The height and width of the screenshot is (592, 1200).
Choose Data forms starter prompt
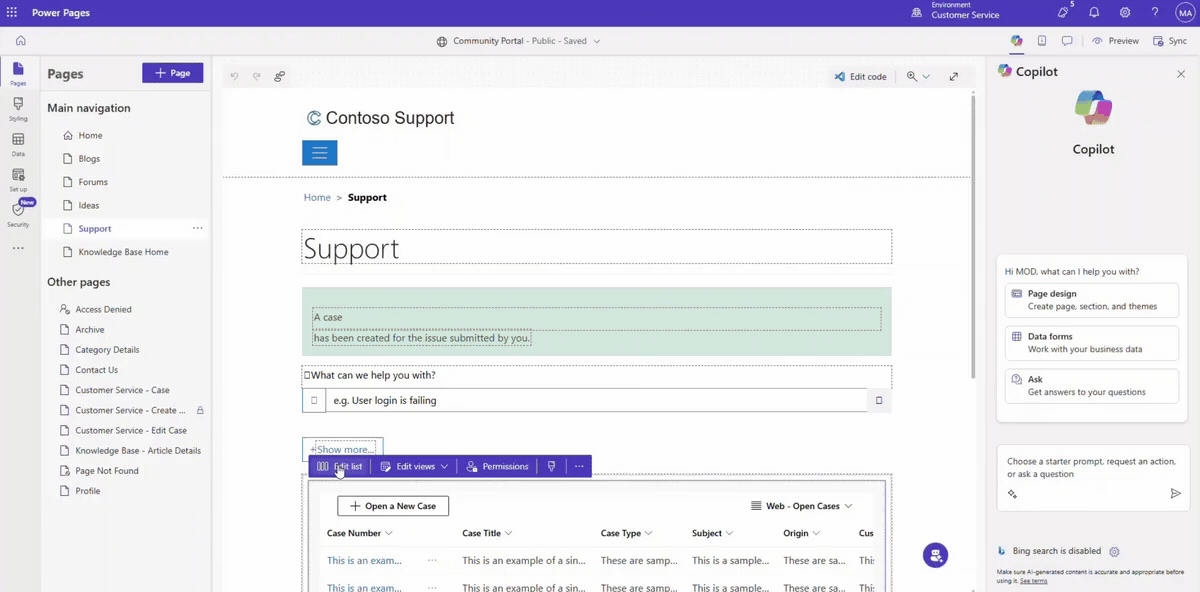1091,343
